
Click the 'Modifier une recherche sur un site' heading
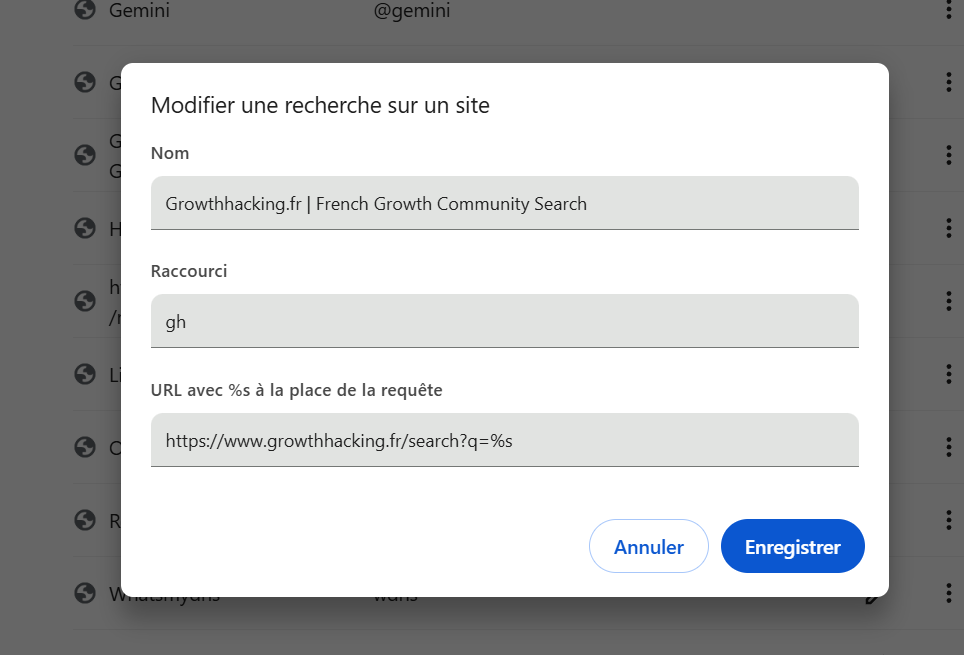[320, 105]
